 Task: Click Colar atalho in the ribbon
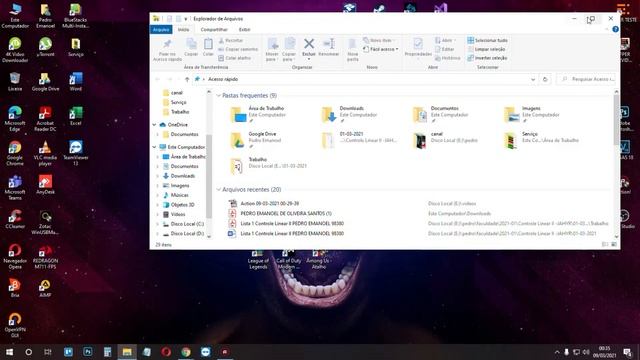click(x=235, y=58)
